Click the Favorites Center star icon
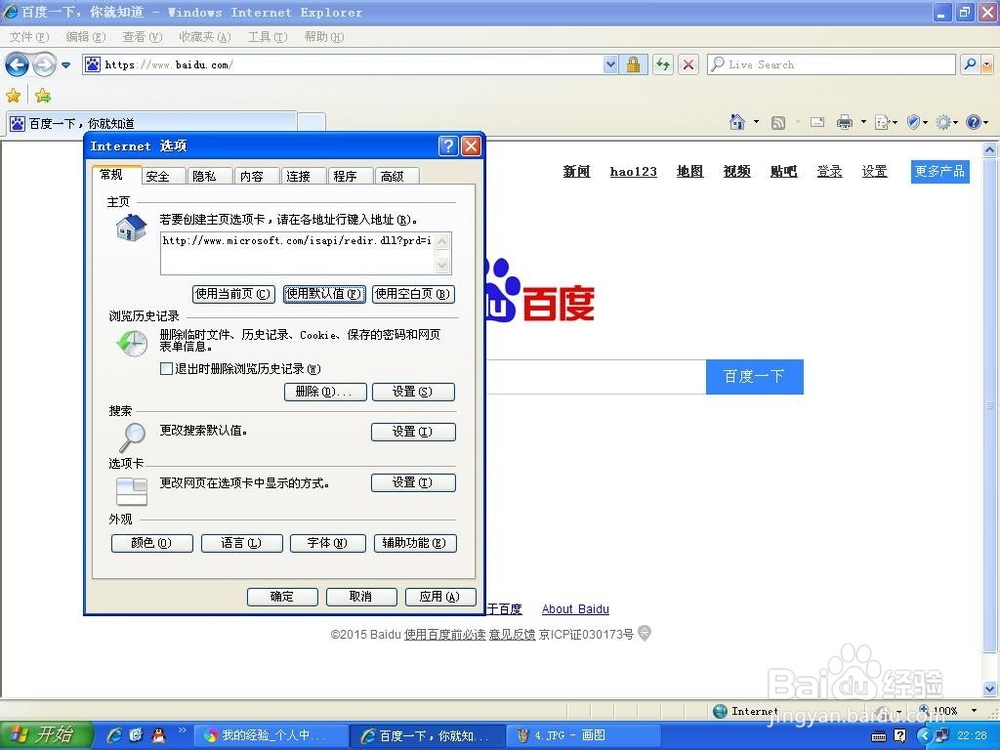This screenshot has height=750, width=1000. (13, 96)
